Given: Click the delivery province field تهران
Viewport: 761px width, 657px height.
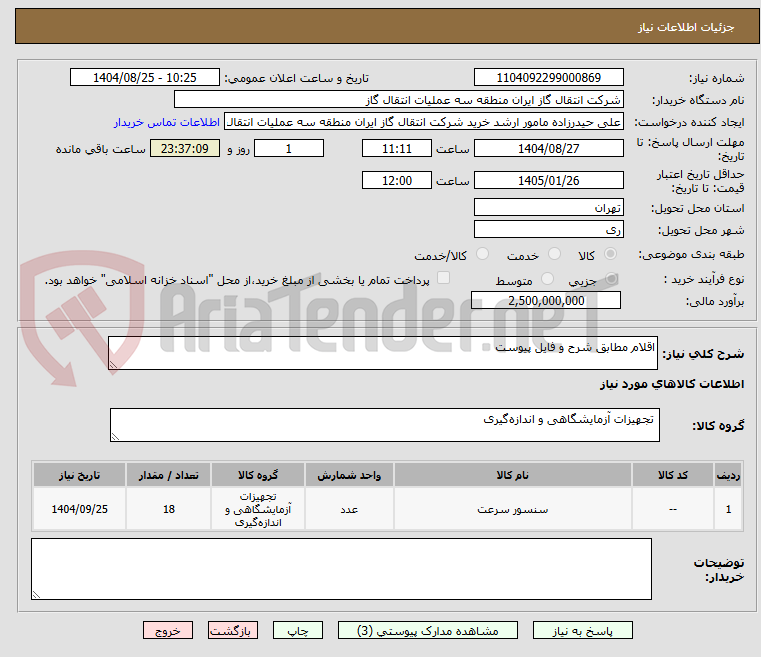Looking at the screenshot, I should tap(548, 208).
